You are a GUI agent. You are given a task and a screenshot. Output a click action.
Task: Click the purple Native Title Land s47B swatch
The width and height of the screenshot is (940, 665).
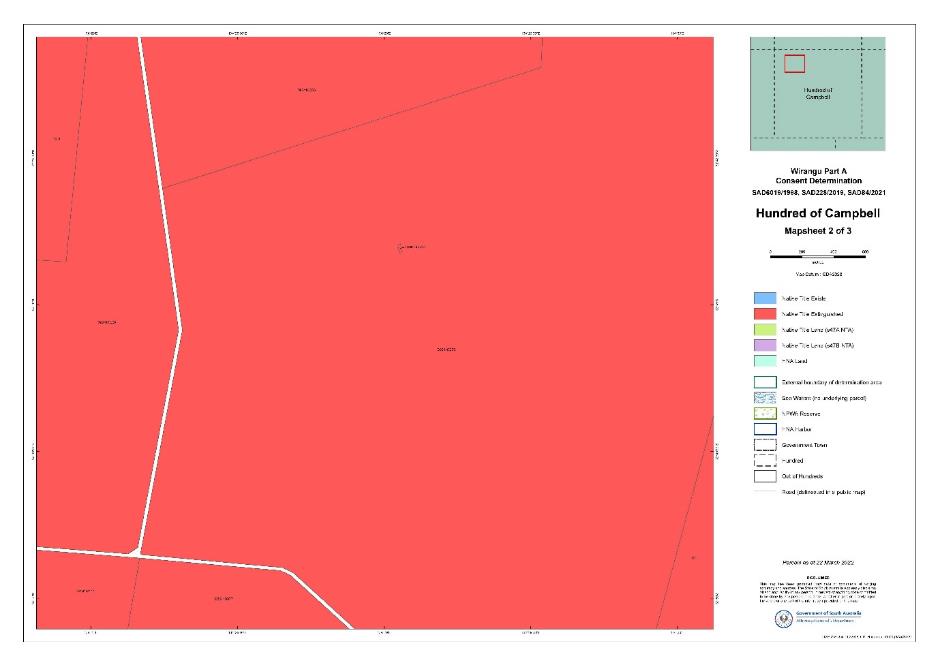pos(765,345)
